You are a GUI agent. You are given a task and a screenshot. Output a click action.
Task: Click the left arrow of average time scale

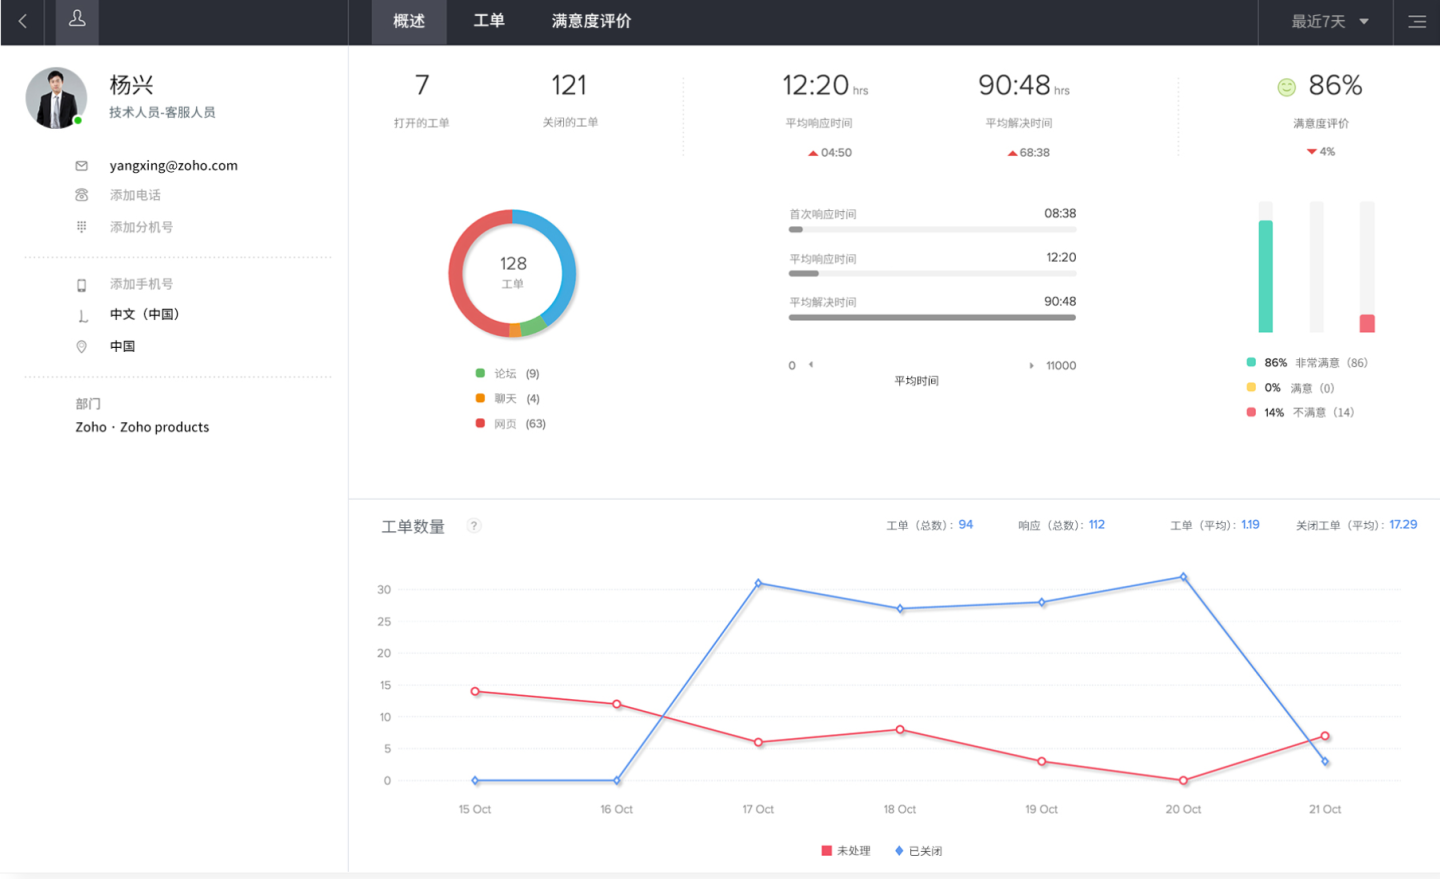811,365
